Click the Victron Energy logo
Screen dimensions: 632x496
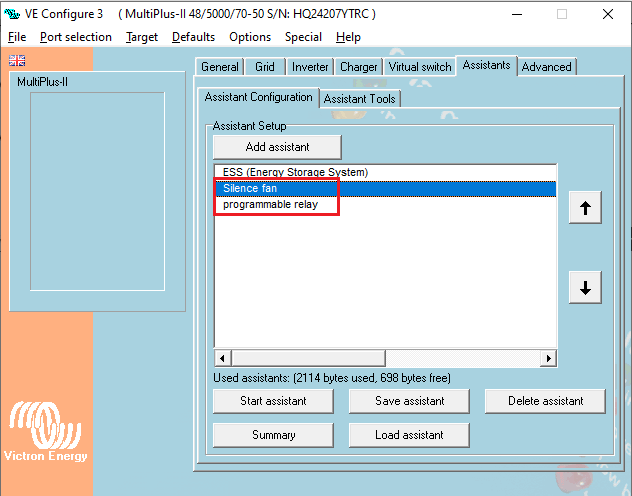47,432
